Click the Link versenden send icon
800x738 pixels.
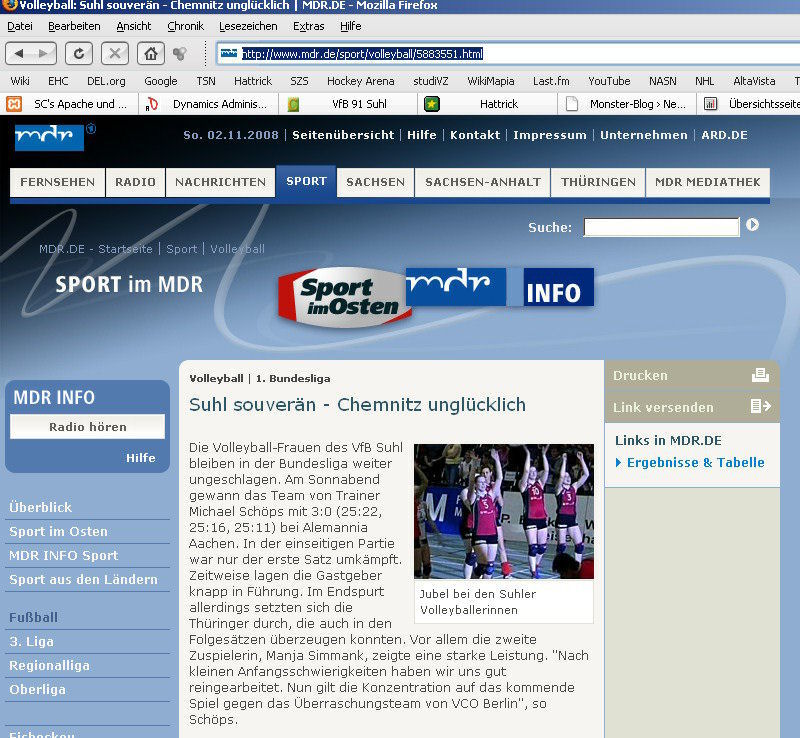click(x=760, y=406)
